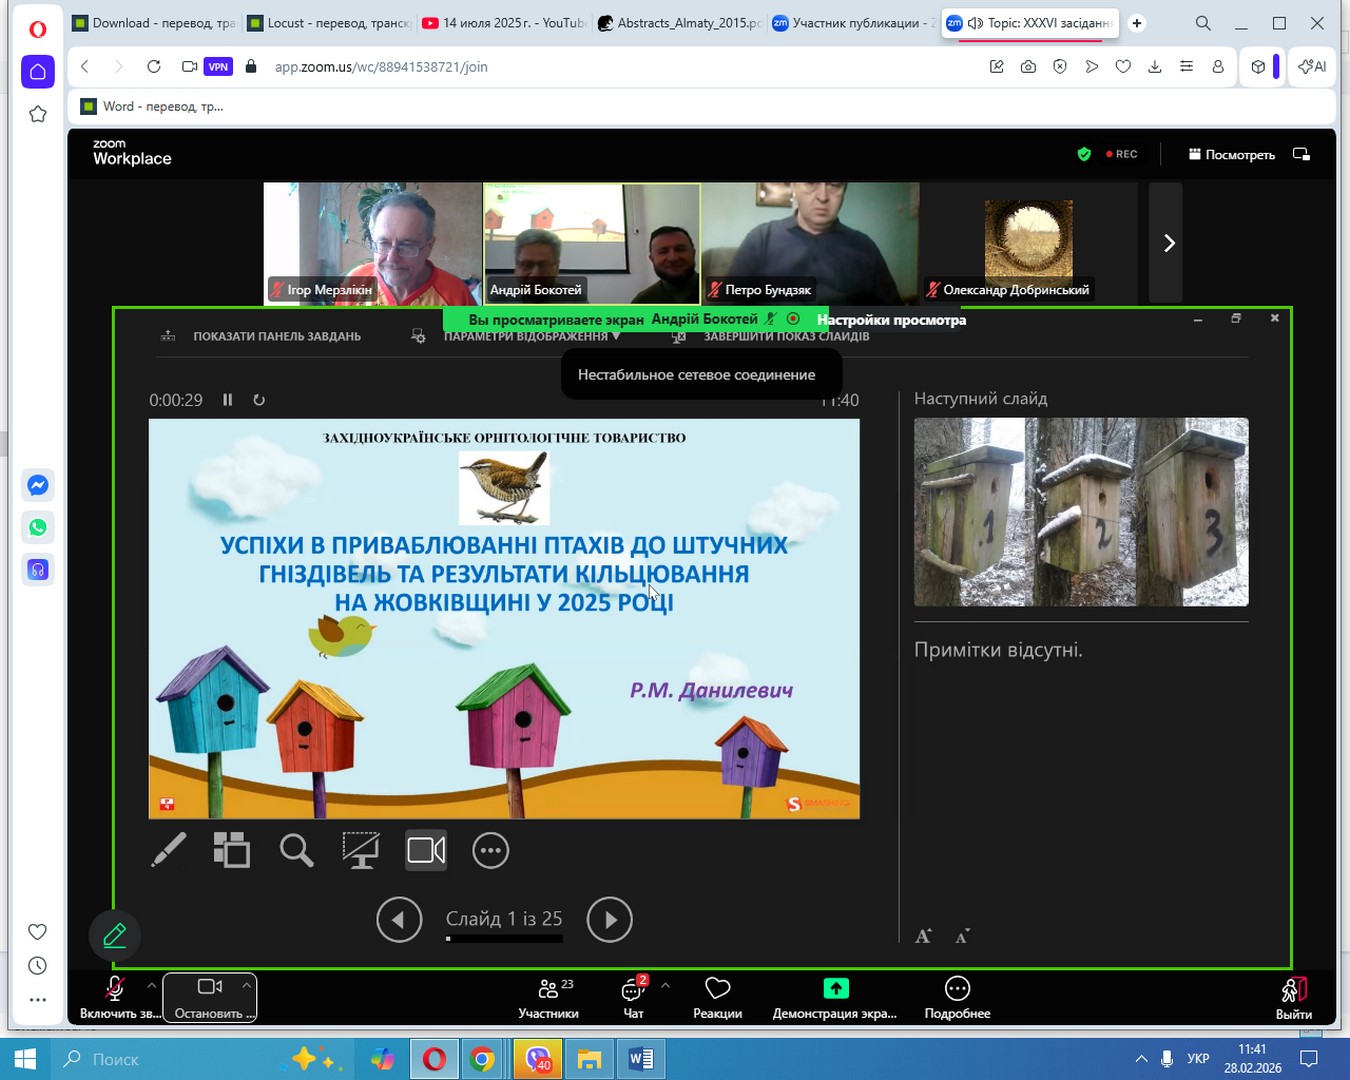The image size is (1350, 1080).
Task: Switch to the Abstracts_Almaty_2015 tab
Action: pos(679,23)
